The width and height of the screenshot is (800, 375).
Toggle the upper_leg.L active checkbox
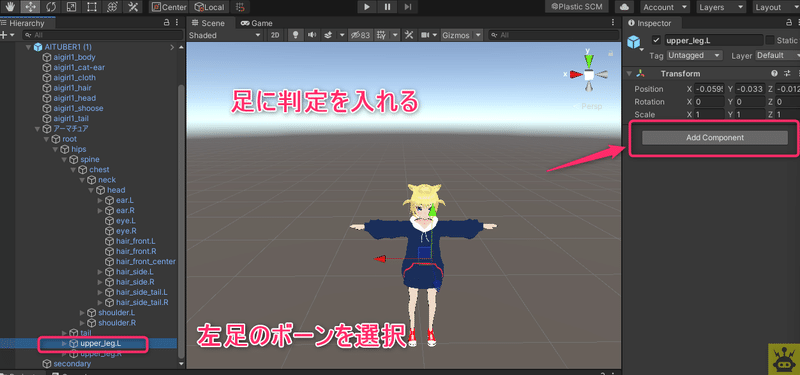(x=656, y=40)
